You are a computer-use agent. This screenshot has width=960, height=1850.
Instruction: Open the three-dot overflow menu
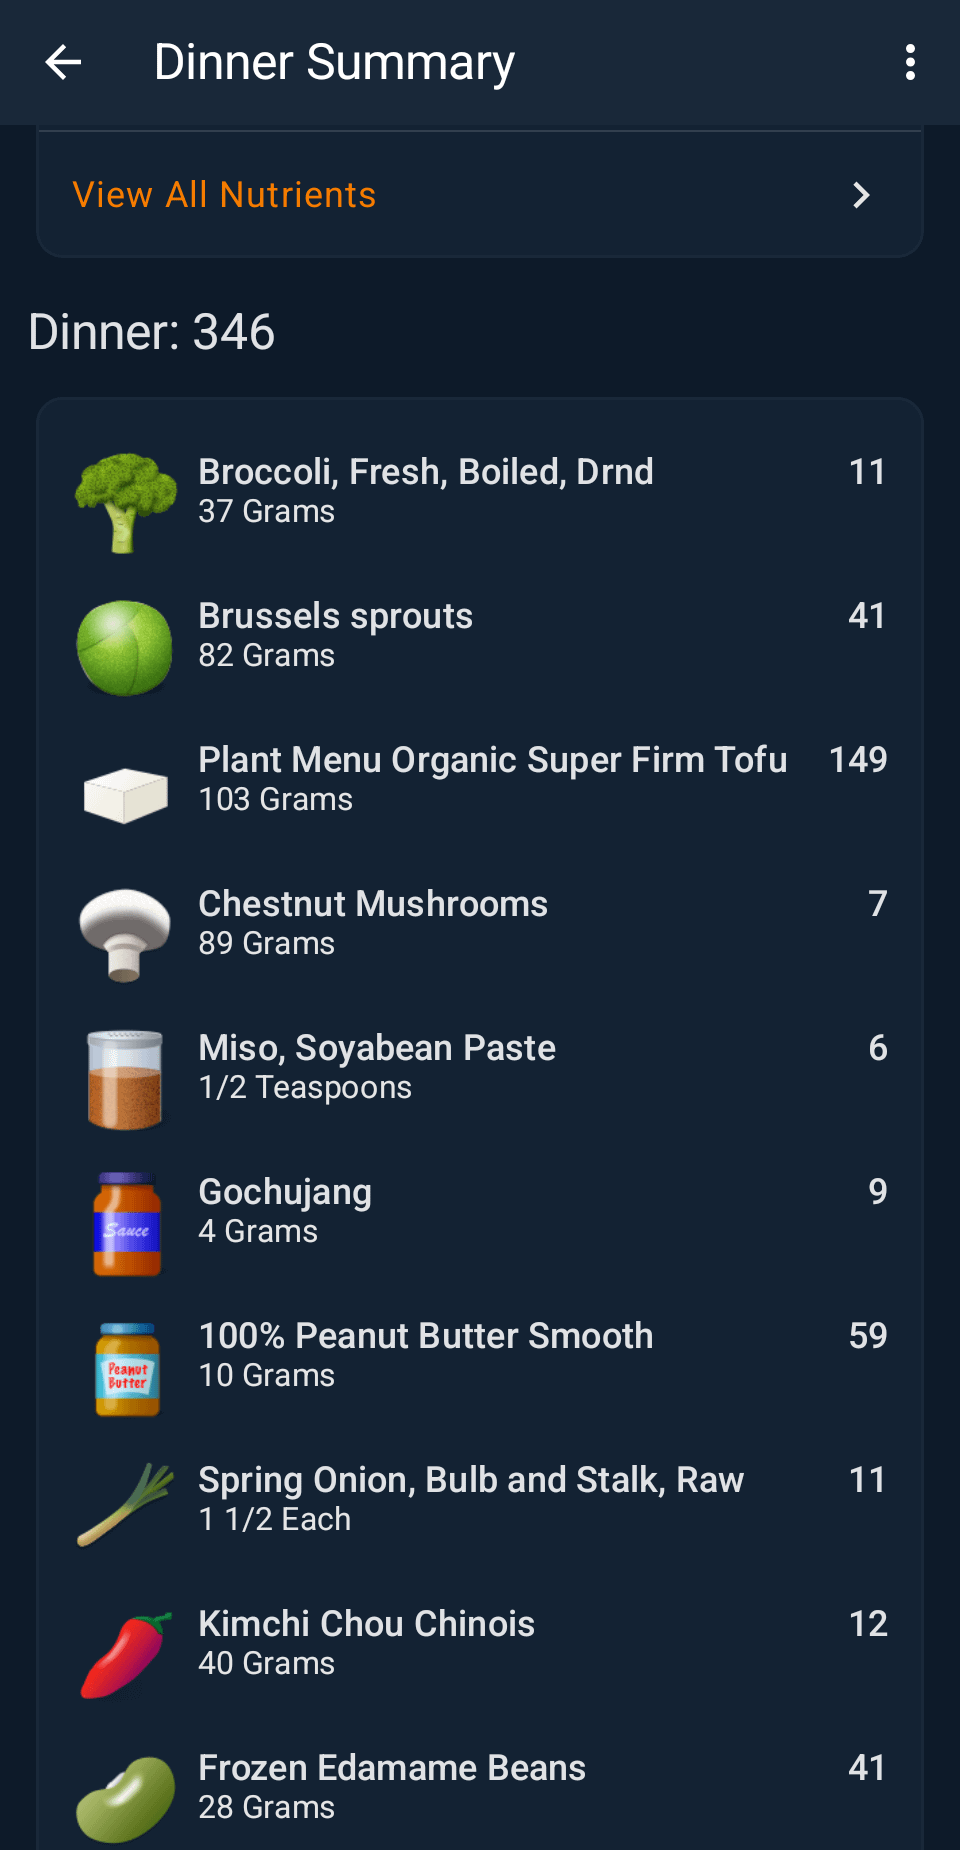click(x=909, y=62)
